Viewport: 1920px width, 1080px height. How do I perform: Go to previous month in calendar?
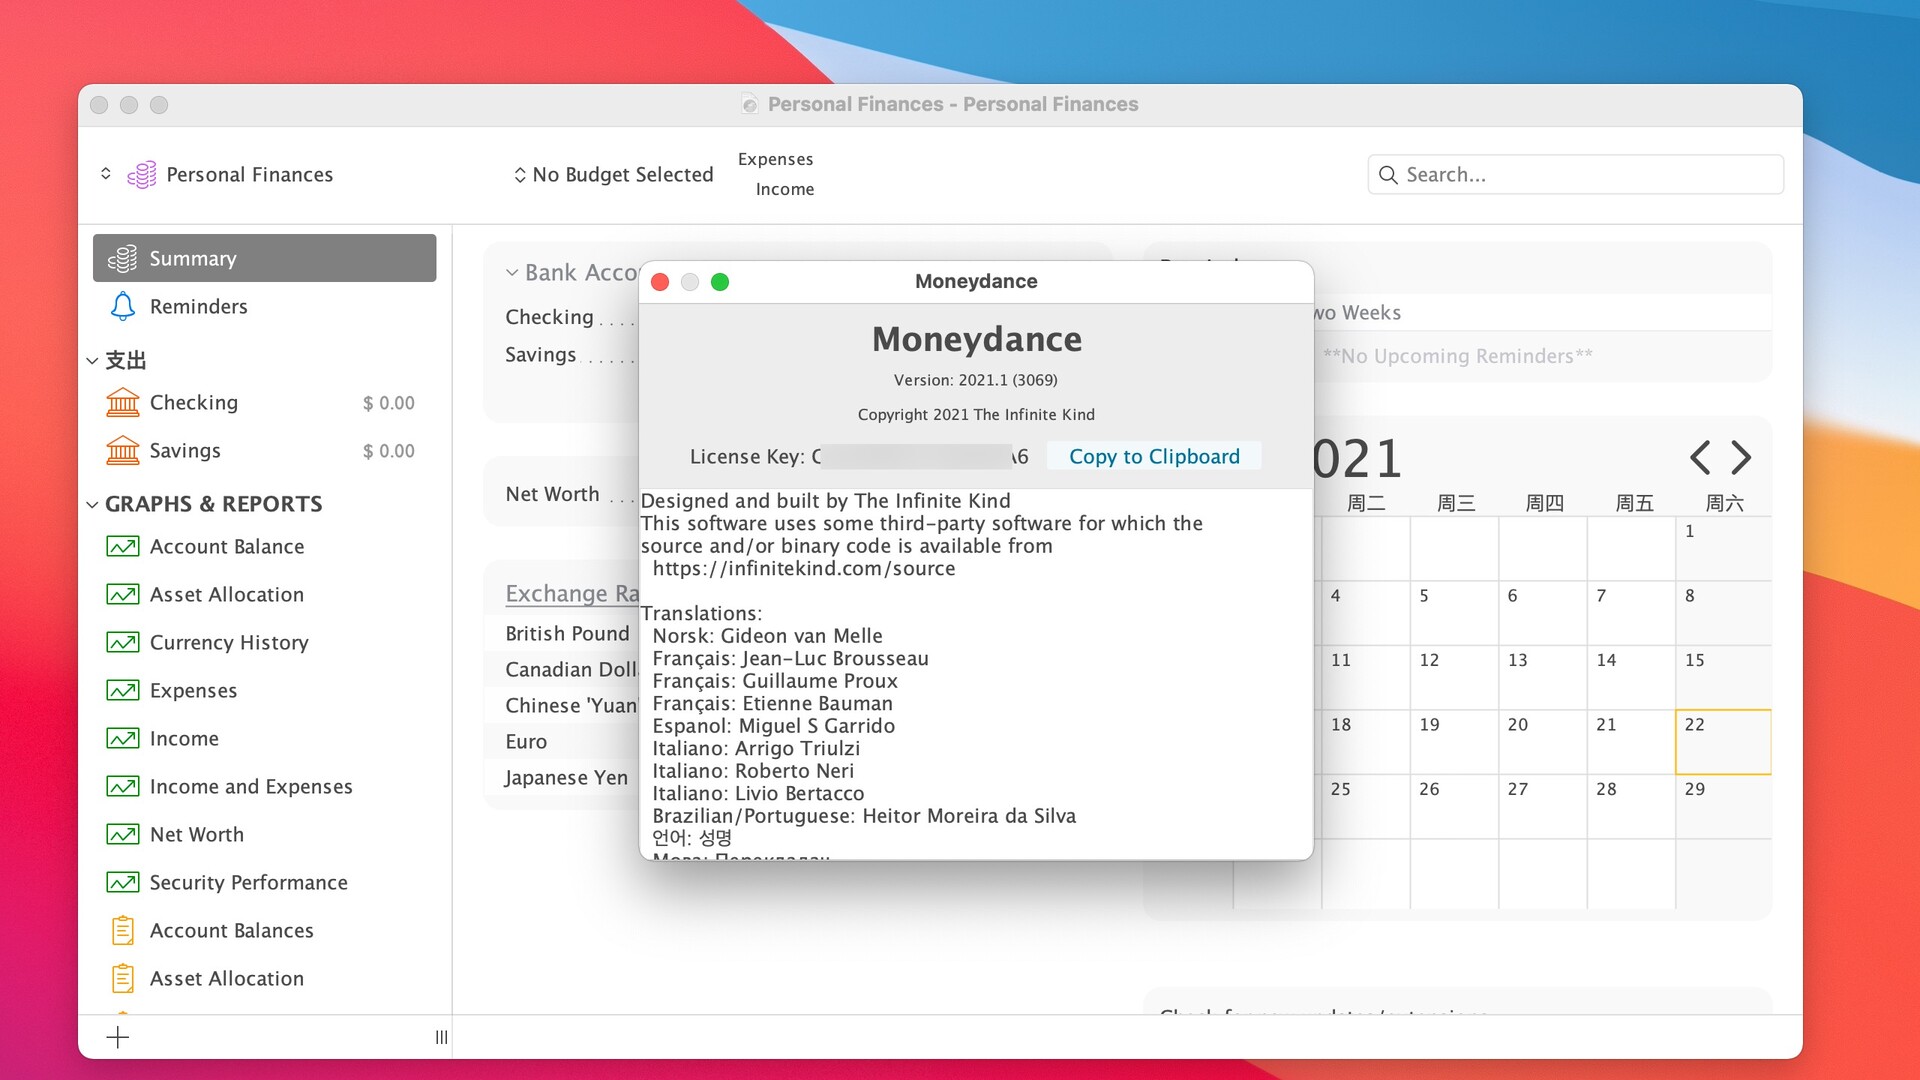pos(1699,458)
